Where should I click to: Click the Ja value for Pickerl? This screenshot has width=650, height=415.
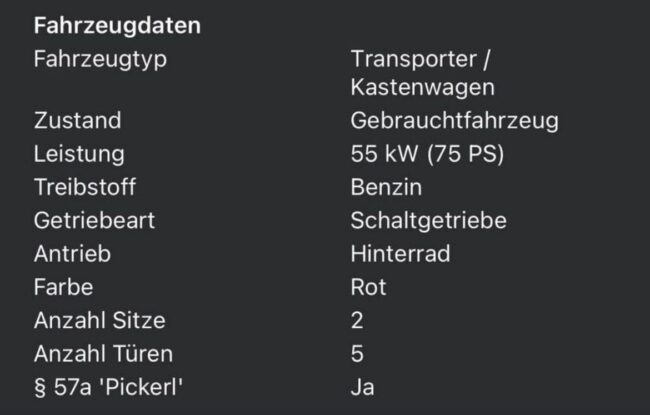pos(363,388)
